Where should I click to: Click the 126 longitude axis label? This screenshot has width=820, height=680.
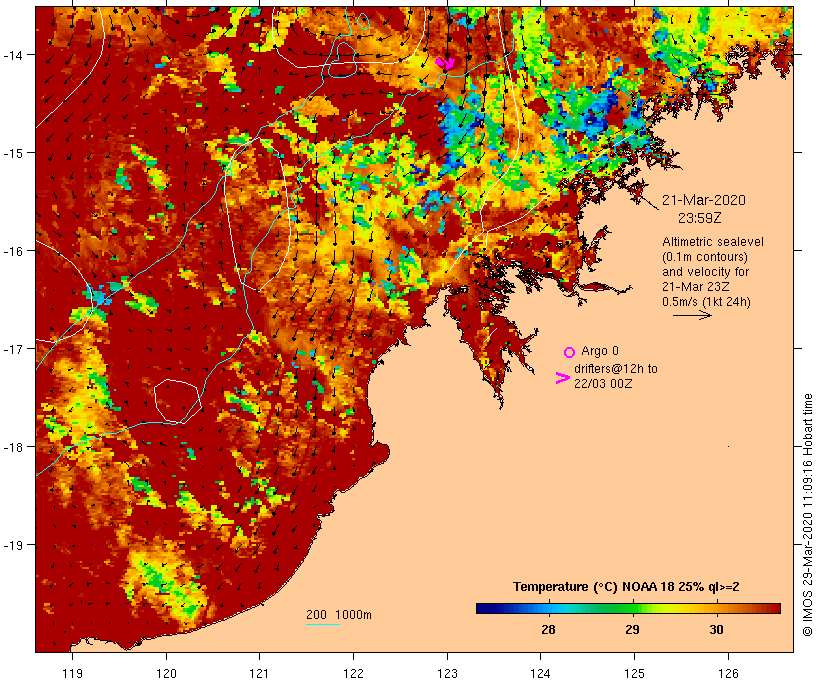728,673
